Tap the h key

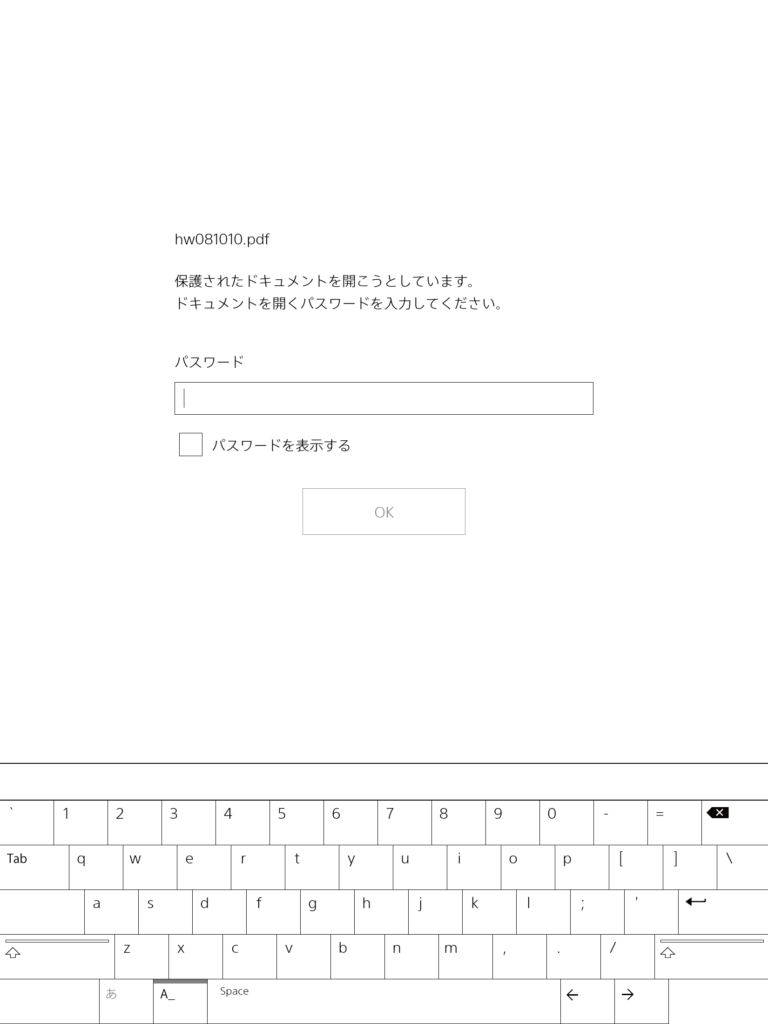coord(382,912)
